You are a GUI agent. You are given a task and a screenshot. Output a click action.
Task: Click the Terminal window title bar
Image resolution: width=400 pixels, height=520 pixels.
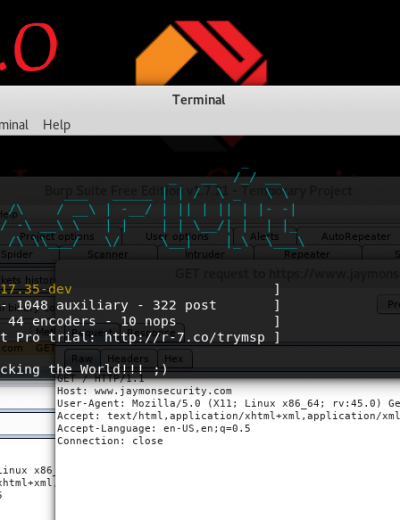click(199, 100)
